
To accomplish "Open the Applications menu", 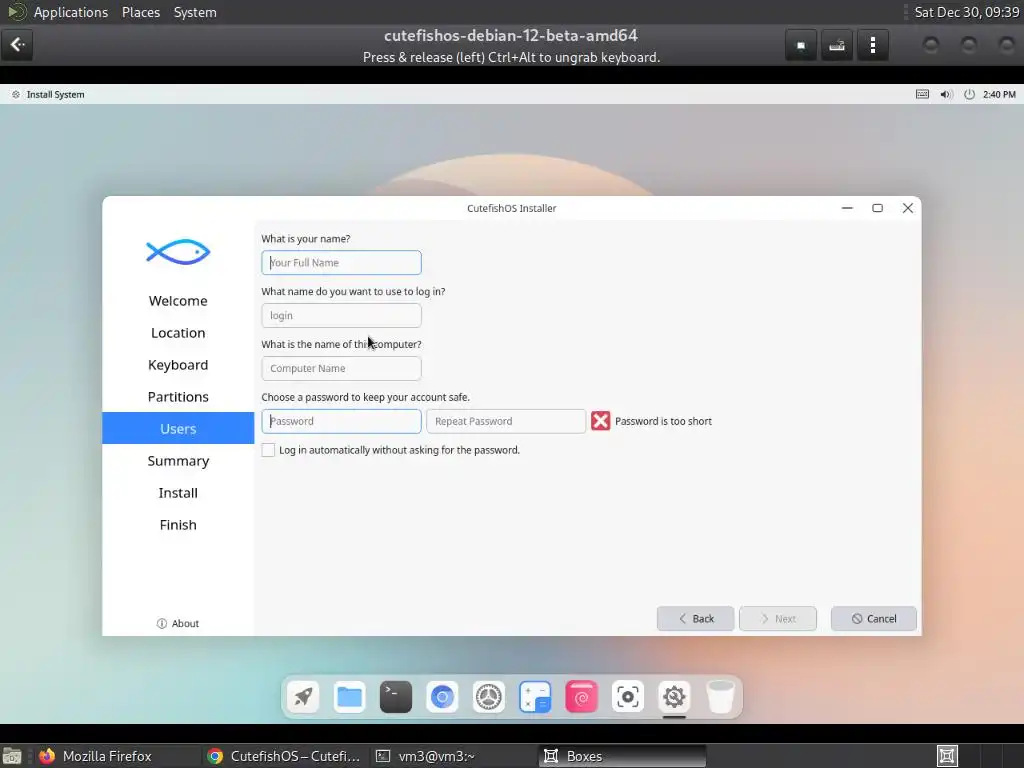I will pyautogui.click(x=71, y=12).
